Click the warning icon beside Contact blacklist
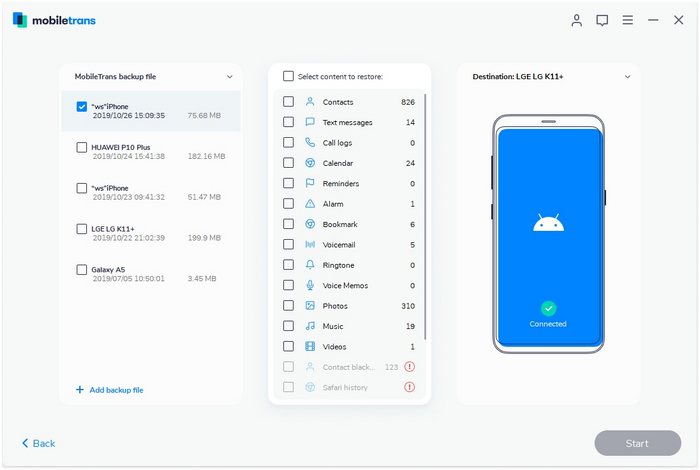 click(x=409, y=366)
